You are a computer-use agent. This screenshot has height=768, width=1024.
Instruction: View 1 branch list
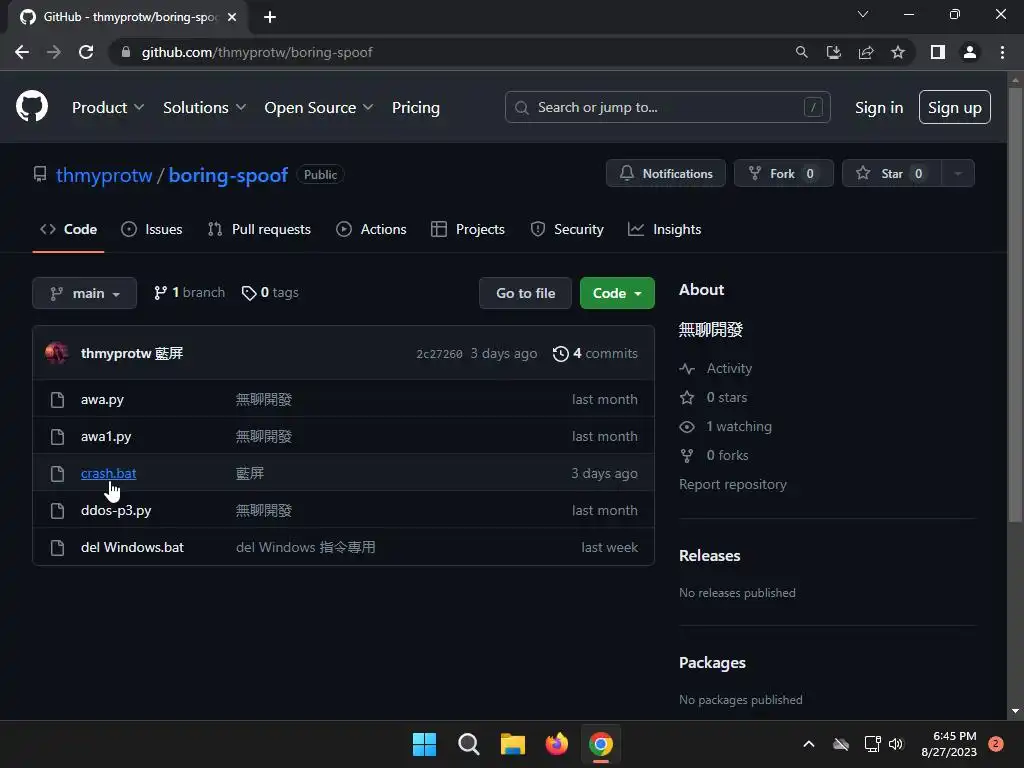(189, 293)
